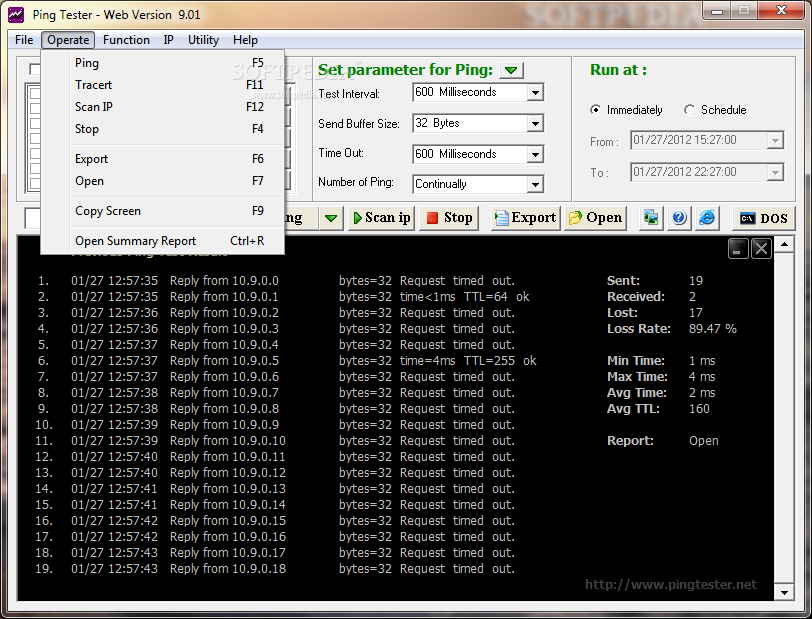Click the Avg TTL: 160 statistic
The width and height of the screenshot is (812, 619).
[658, 409]
